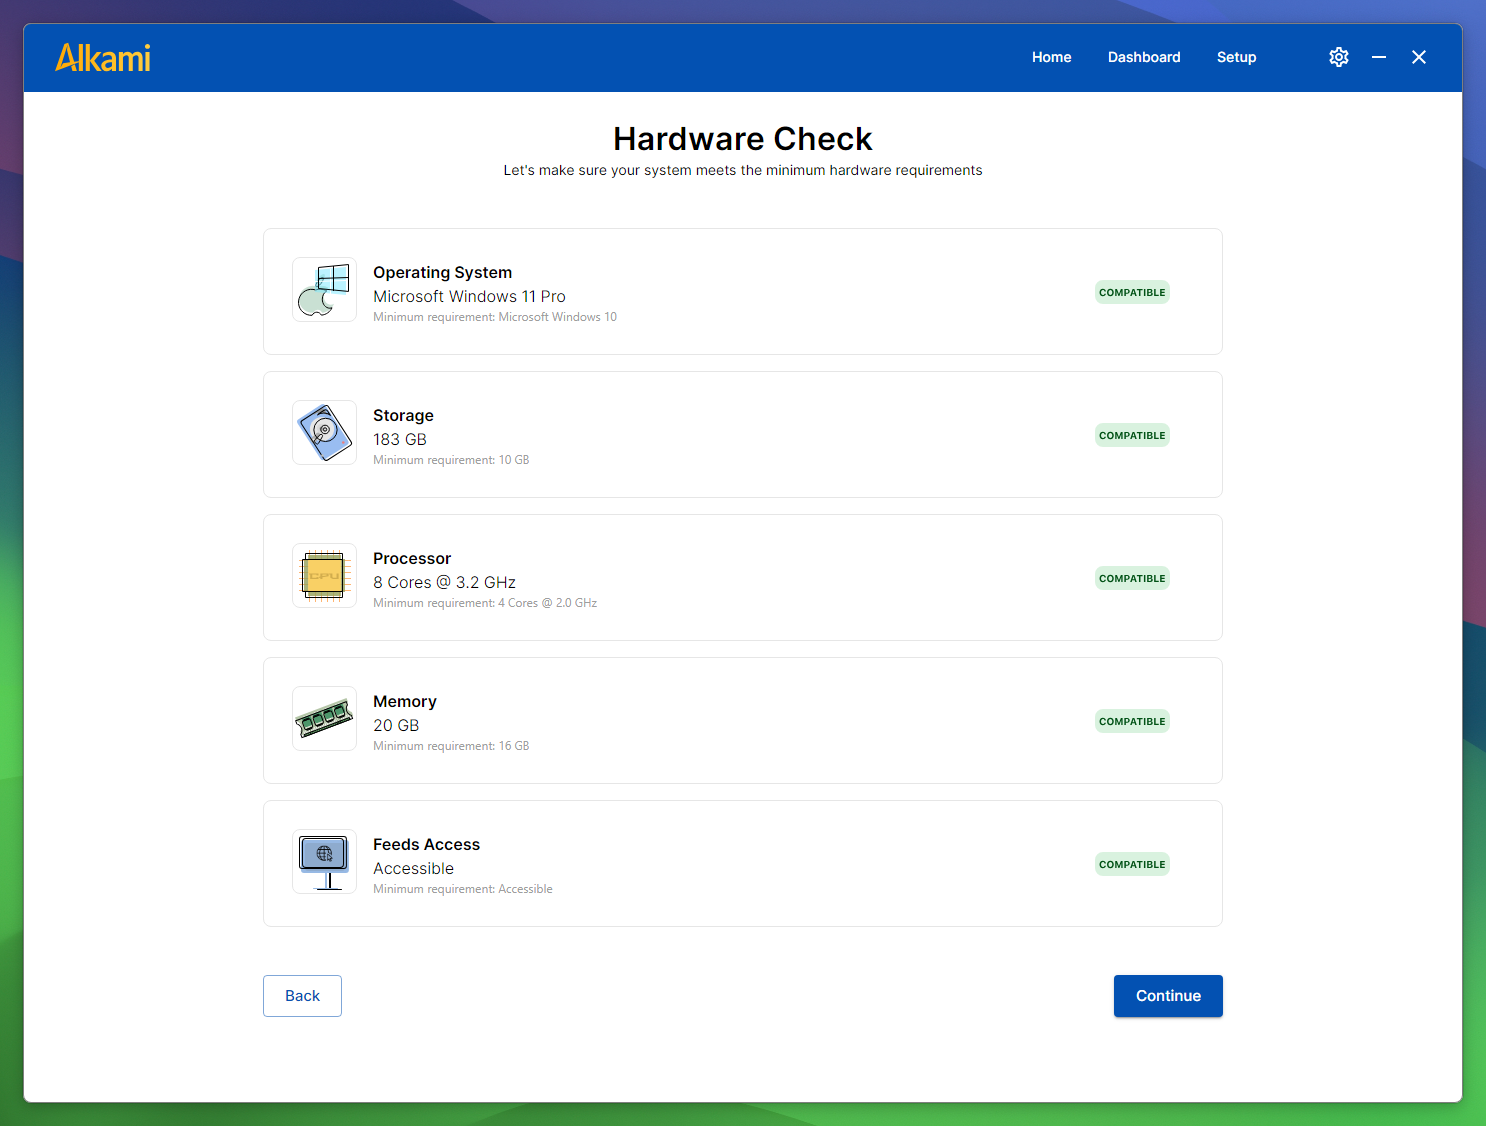Click the Storage hard drive icon

click(324, 433)
